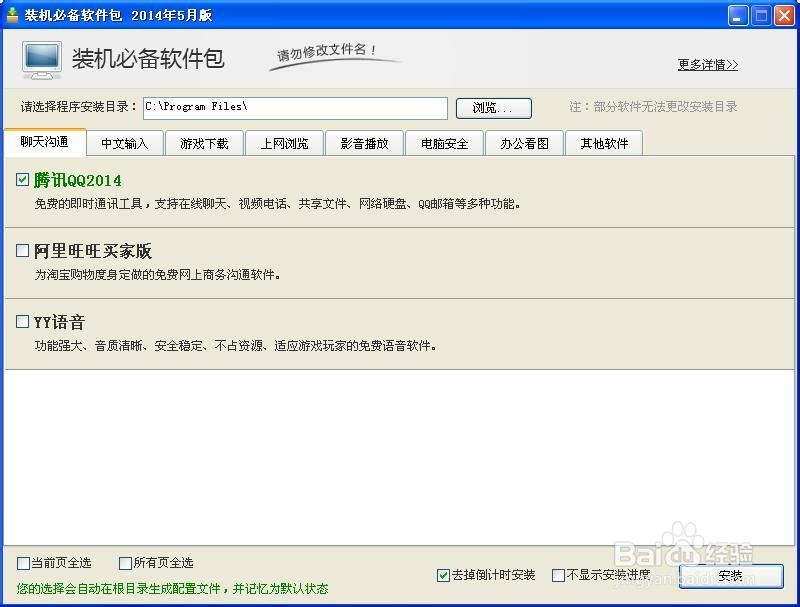Click YY description starting 功能强大、音质清晰

click(x=236, y=346)
